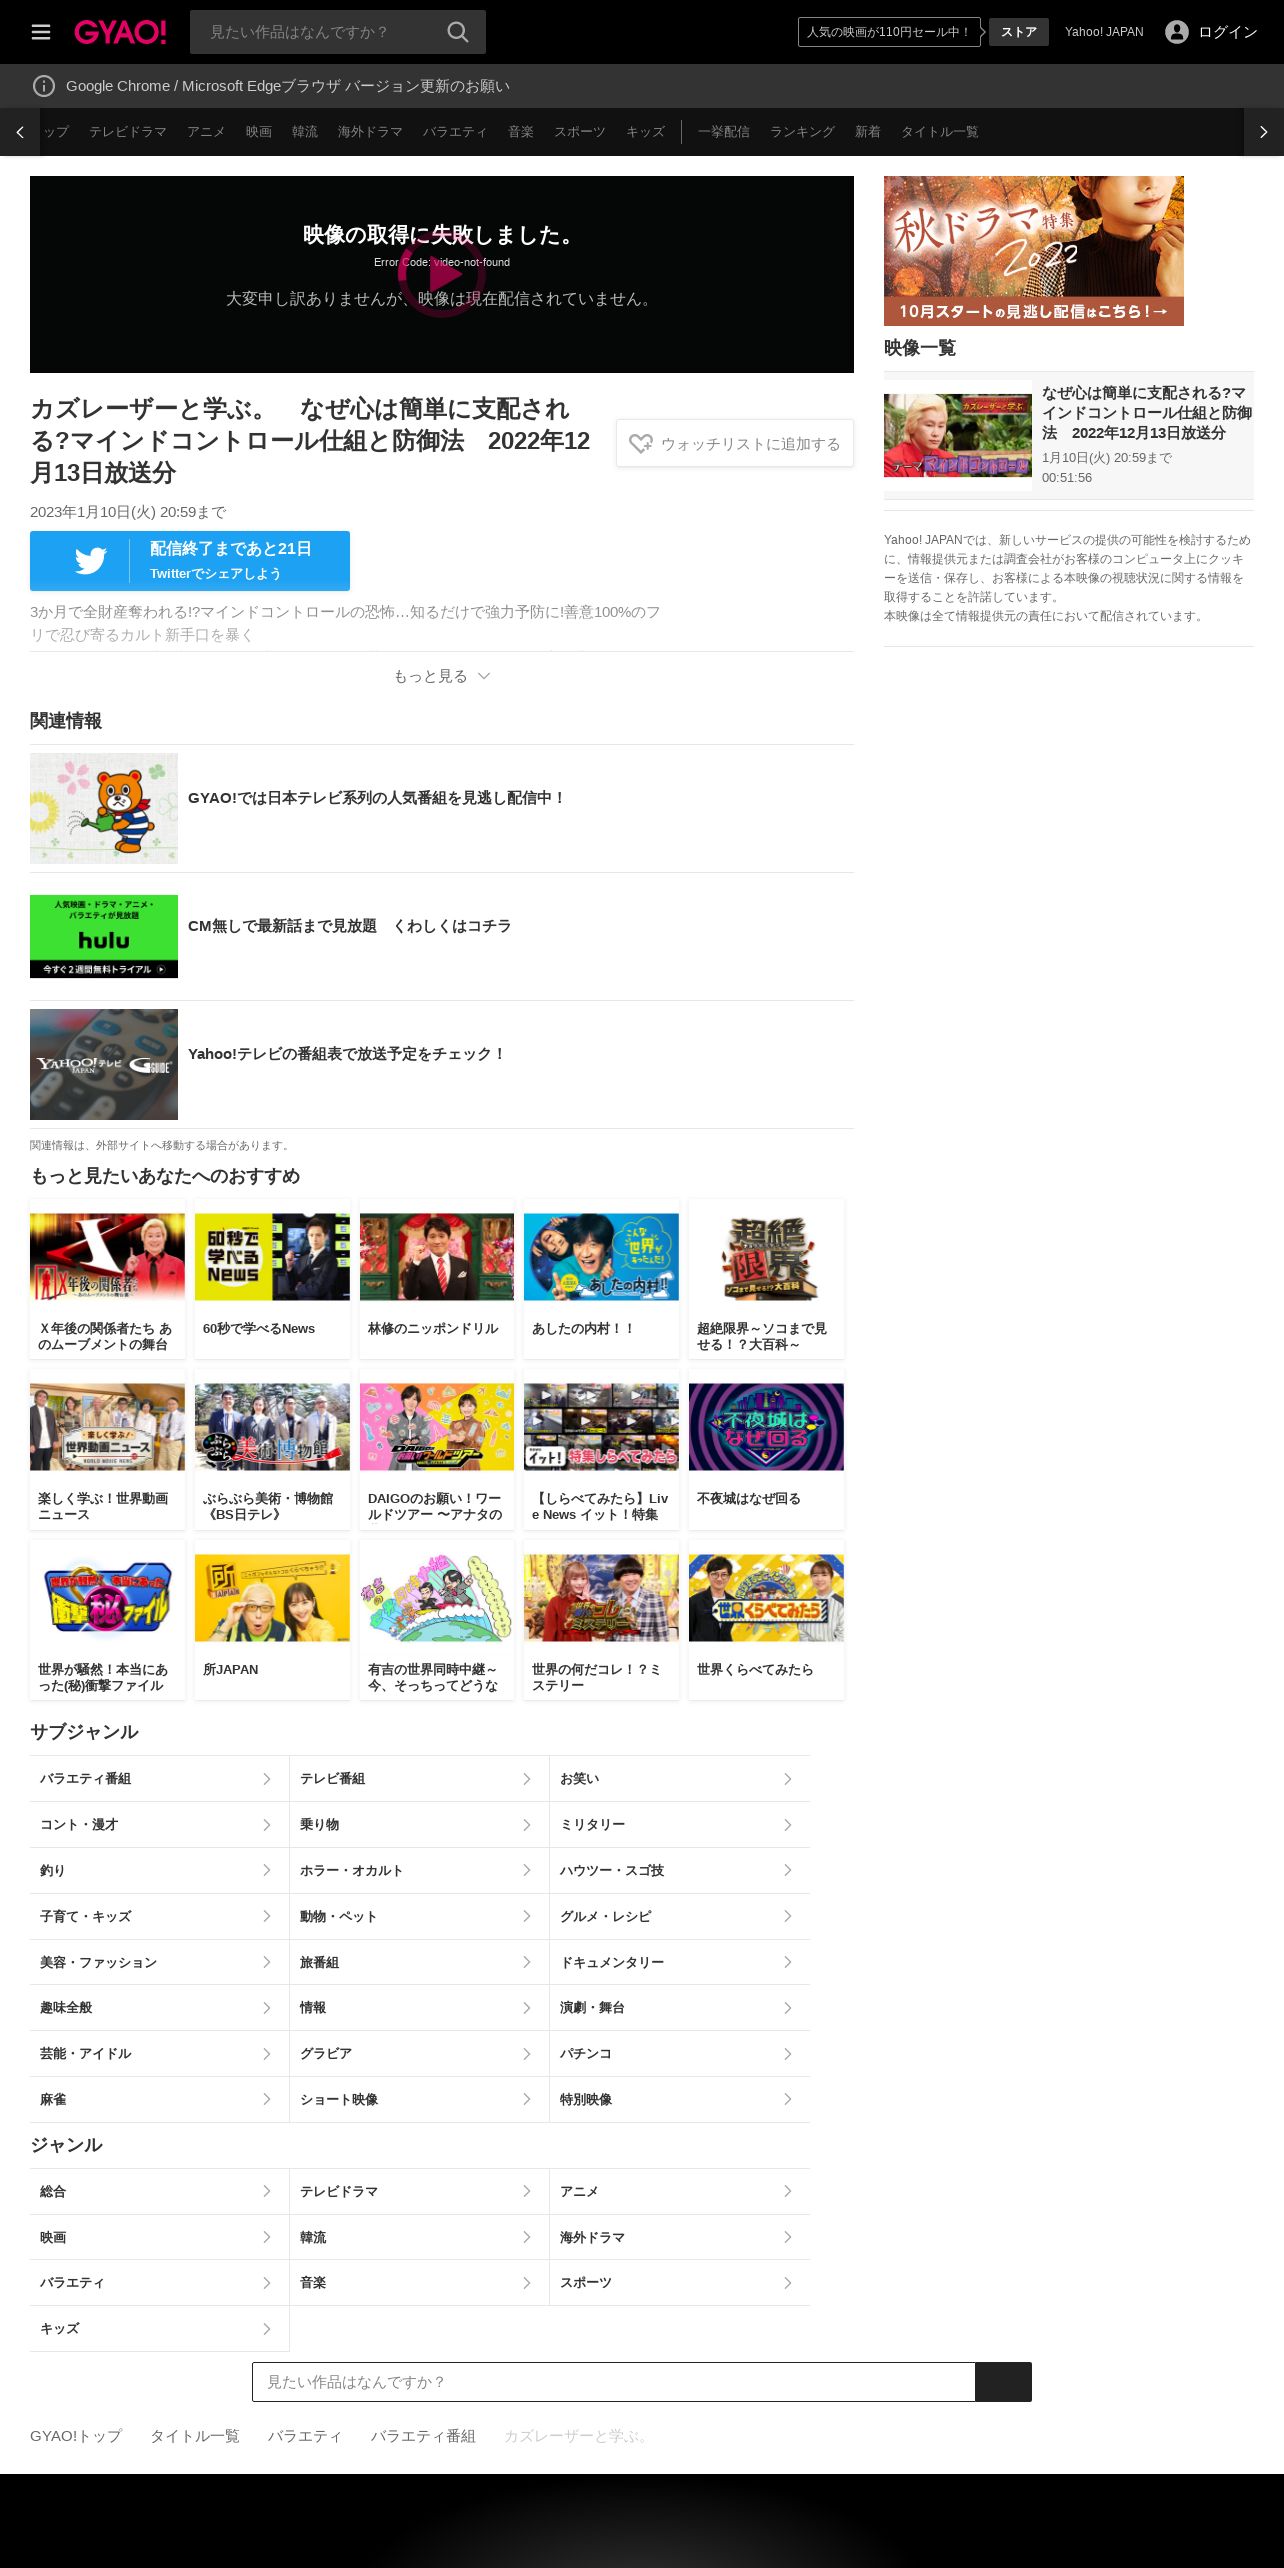The width and height of the screenshot is (1284, 2568).
Task: Click ウォッチリストに追加する button
Action: (735, 443)
